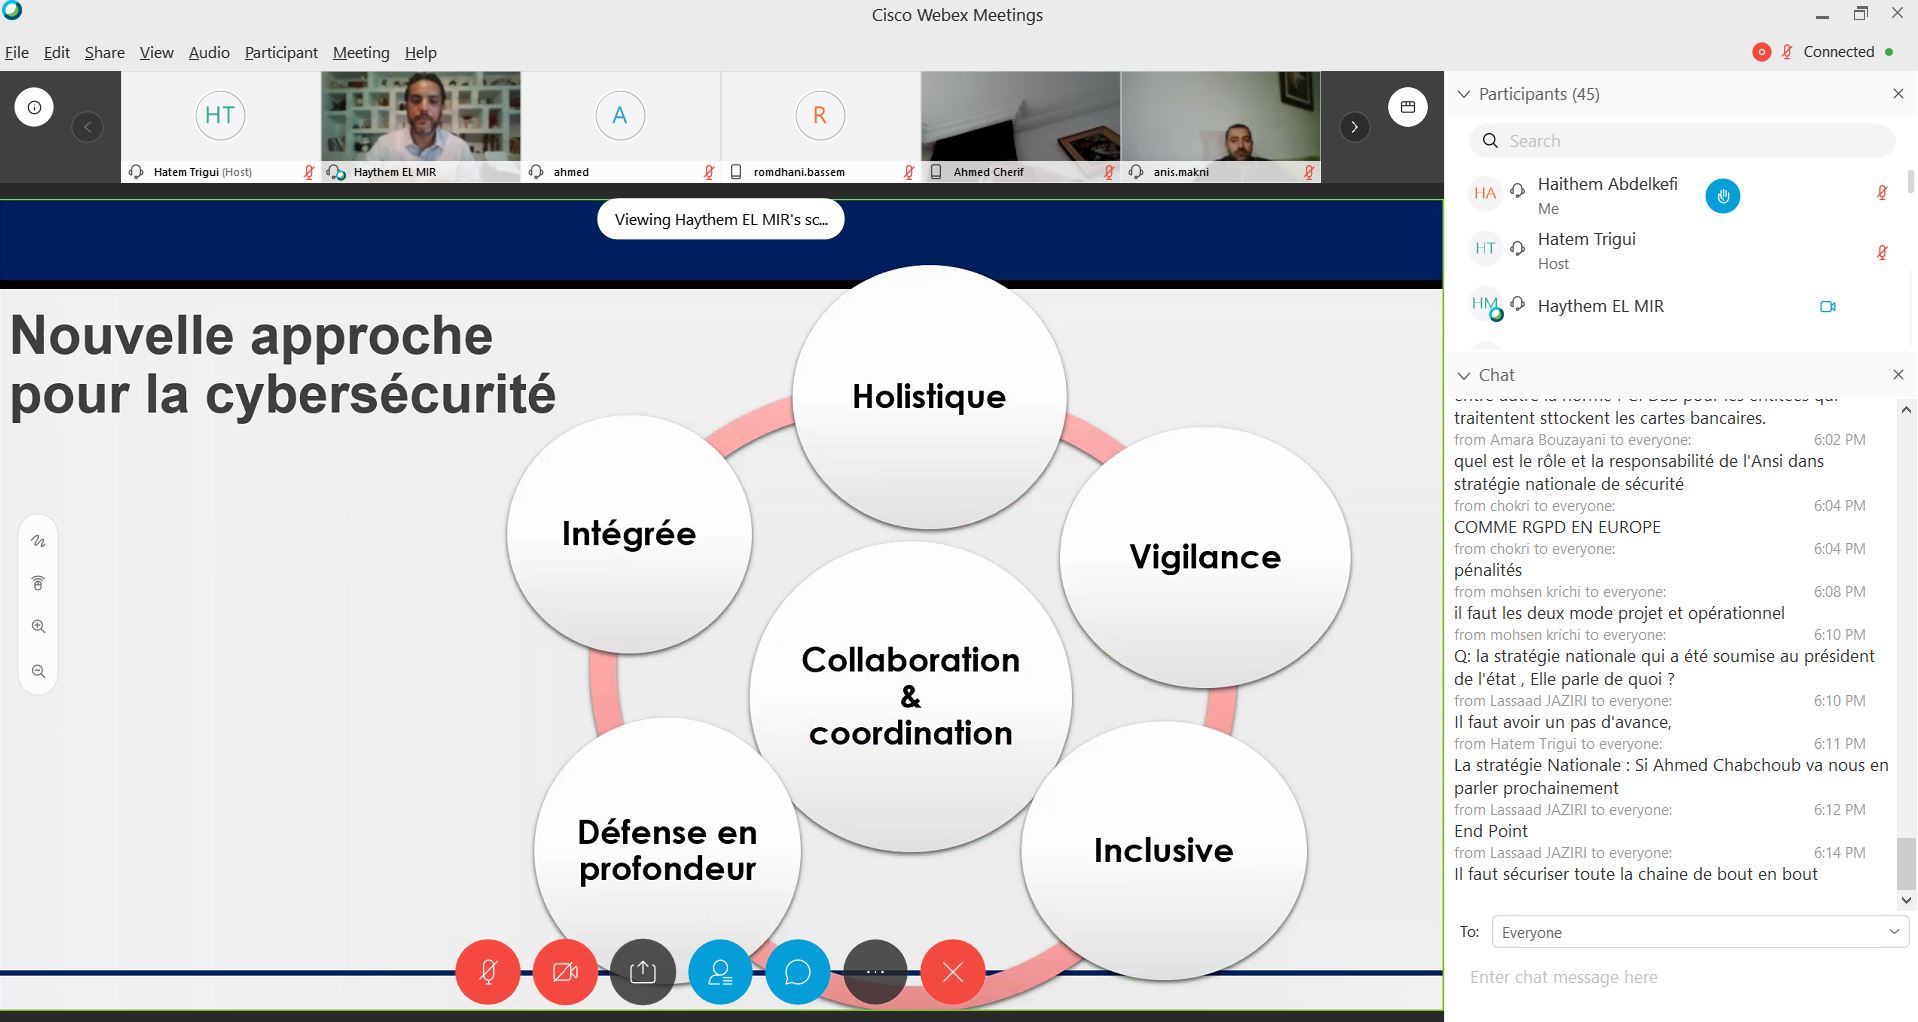Click the chat scrollbar up arrow
Viewport: 1918px width, 1022px height.
click(1907, 410)
